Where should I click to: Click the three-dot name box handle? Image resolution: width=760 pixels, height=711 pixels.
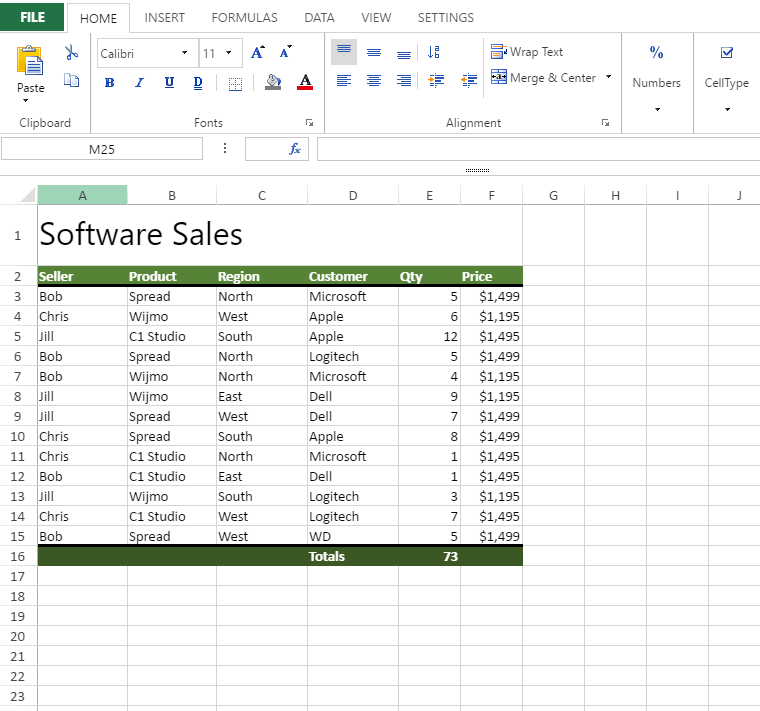coord(224,148)
